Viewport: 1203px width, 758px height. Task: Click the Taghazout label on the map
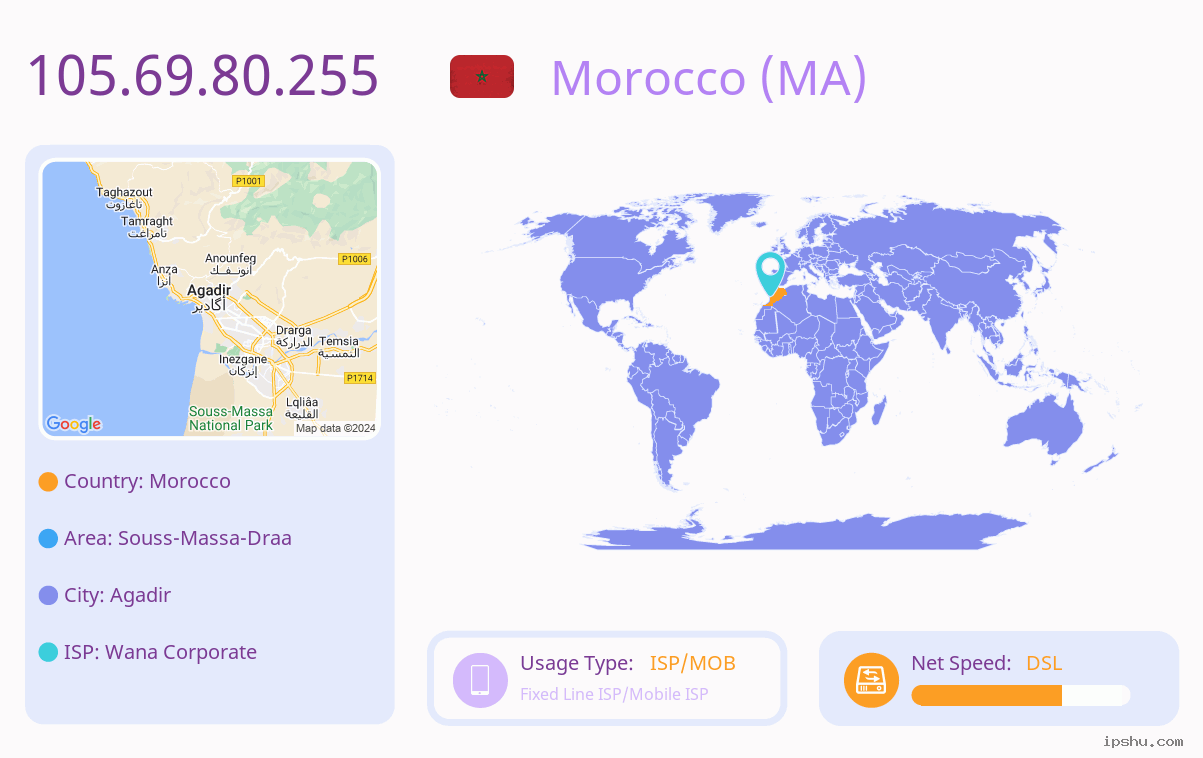[x=124, y=192]
